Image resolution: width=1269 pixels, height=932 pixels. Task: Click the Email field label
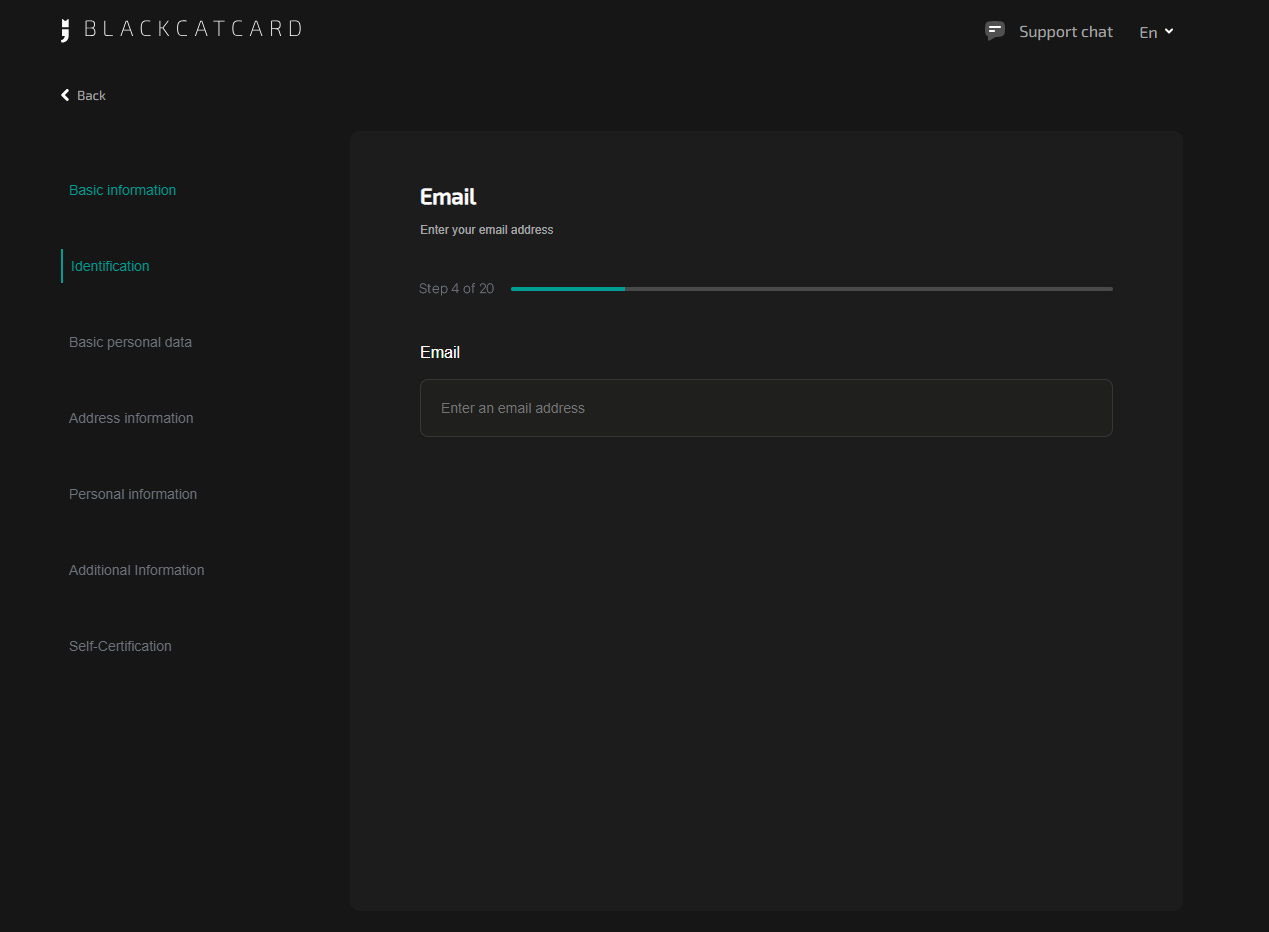(440, 353)
